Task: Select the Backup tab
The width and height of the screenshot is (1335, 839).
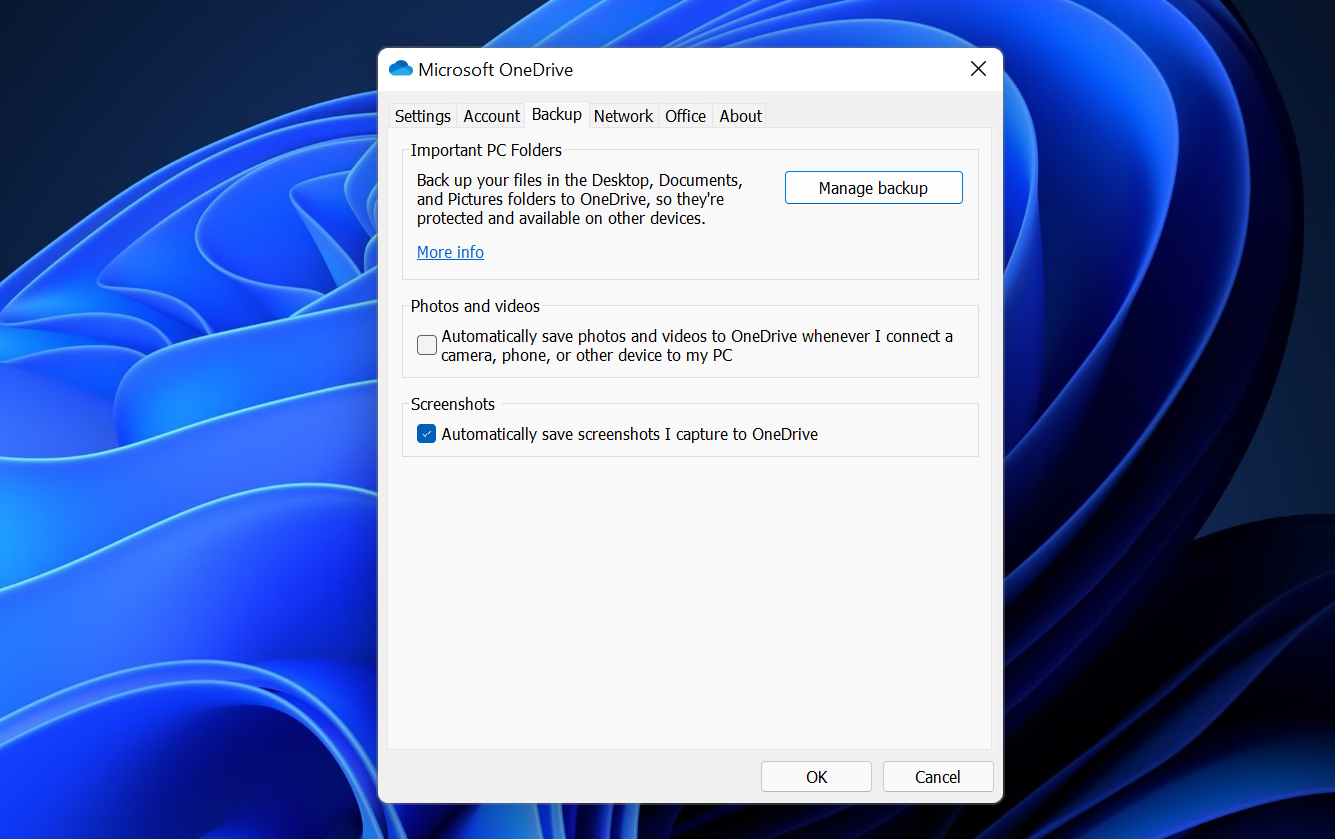Action: [x=556, y=114]
